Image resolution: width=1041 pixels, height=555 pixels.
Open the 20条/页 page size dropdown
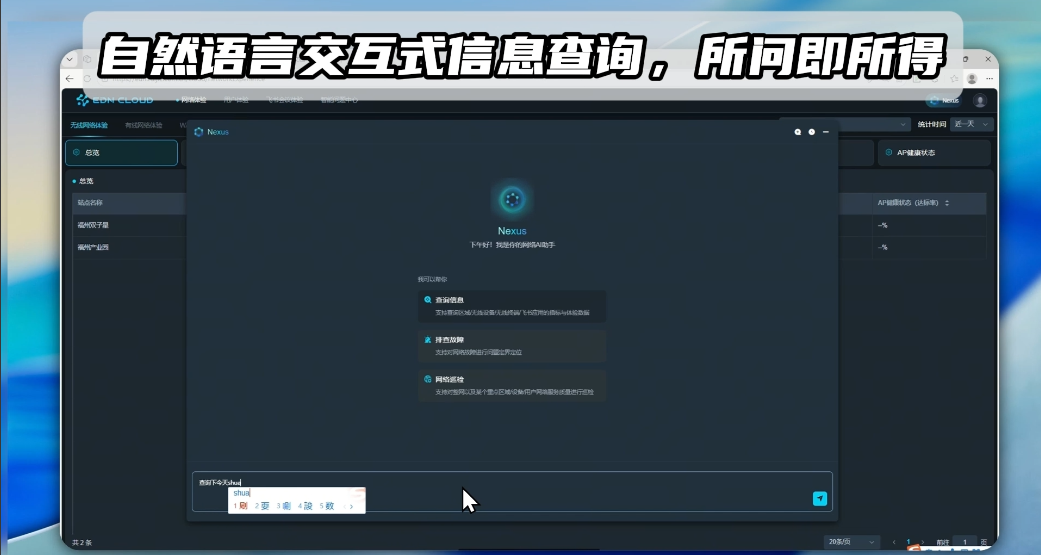click(x=851, y=542)
